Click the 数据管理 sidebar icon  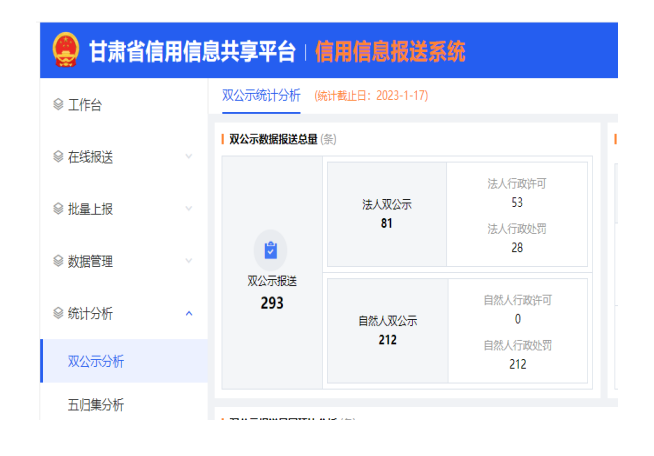(57, 261)
